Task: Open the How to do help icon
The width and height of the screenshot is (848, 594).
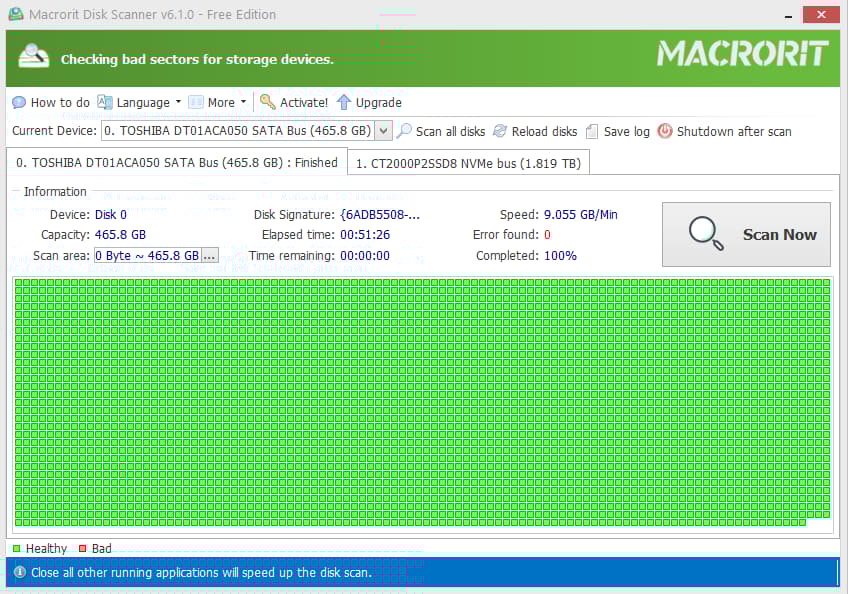Action: click(x=19, y=102)
